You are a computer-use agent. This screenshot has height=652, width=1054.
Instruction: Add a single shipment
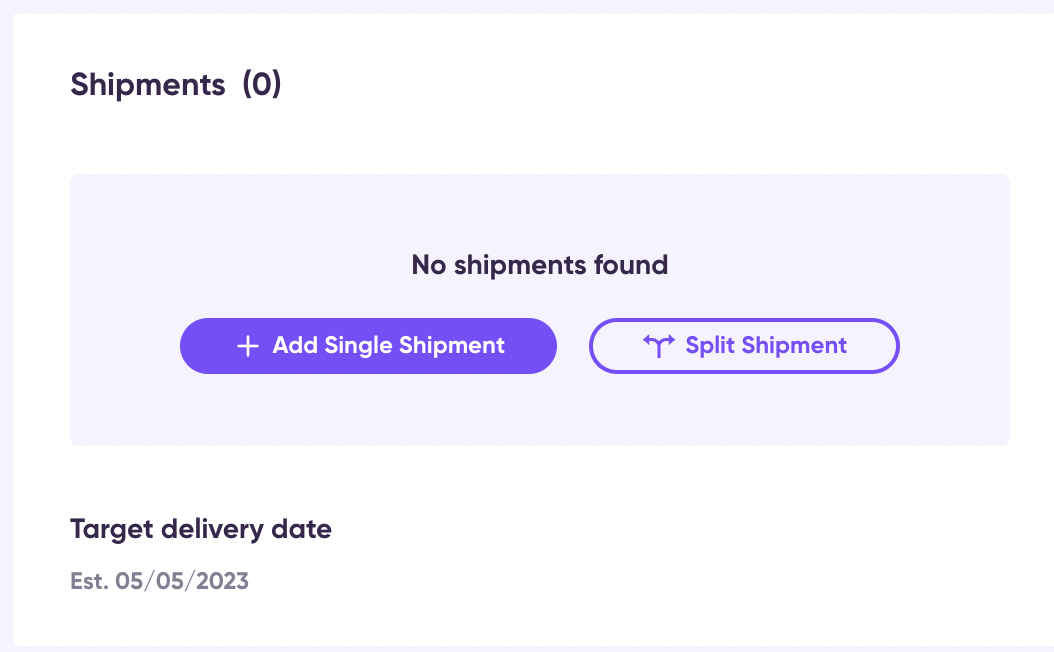(368, 346)
